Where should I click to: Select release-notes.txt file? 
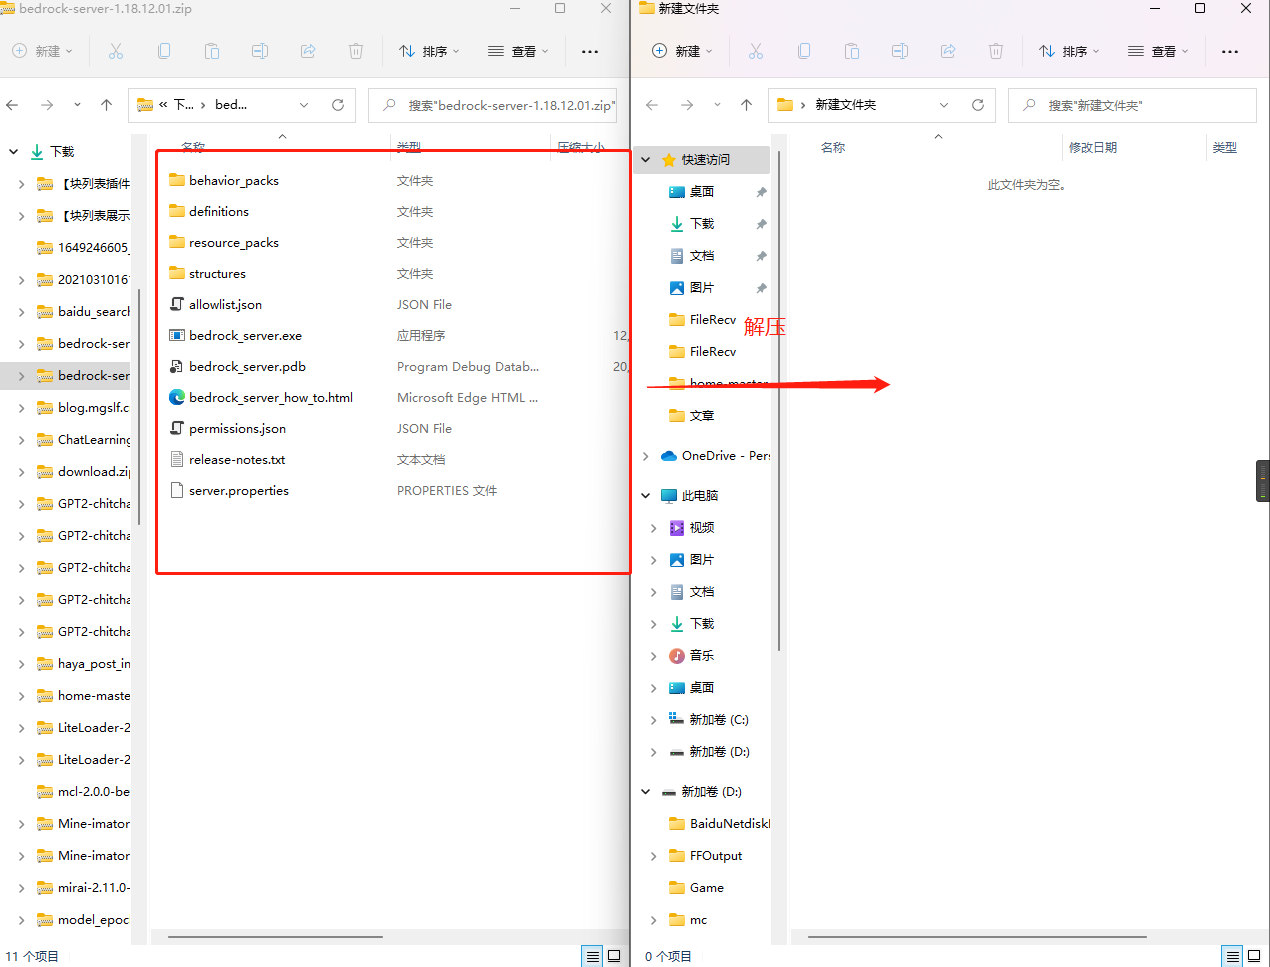pos(237,460)
